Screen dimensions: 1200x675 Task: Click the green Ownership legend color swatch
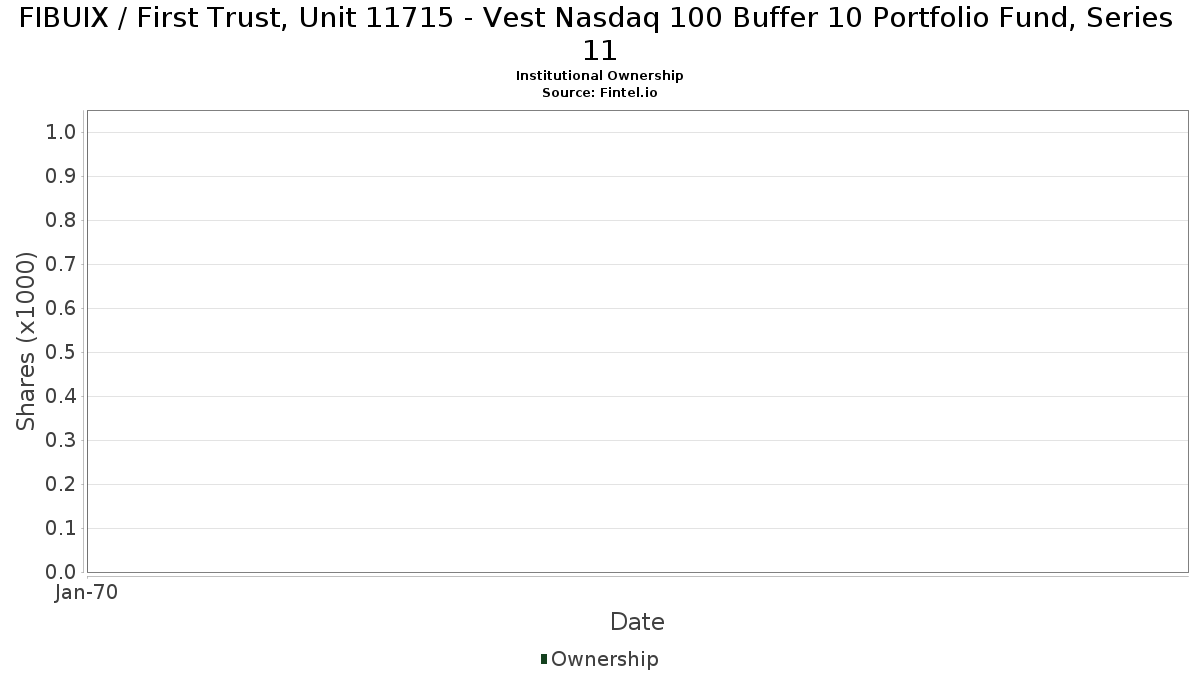pos(544,659)
